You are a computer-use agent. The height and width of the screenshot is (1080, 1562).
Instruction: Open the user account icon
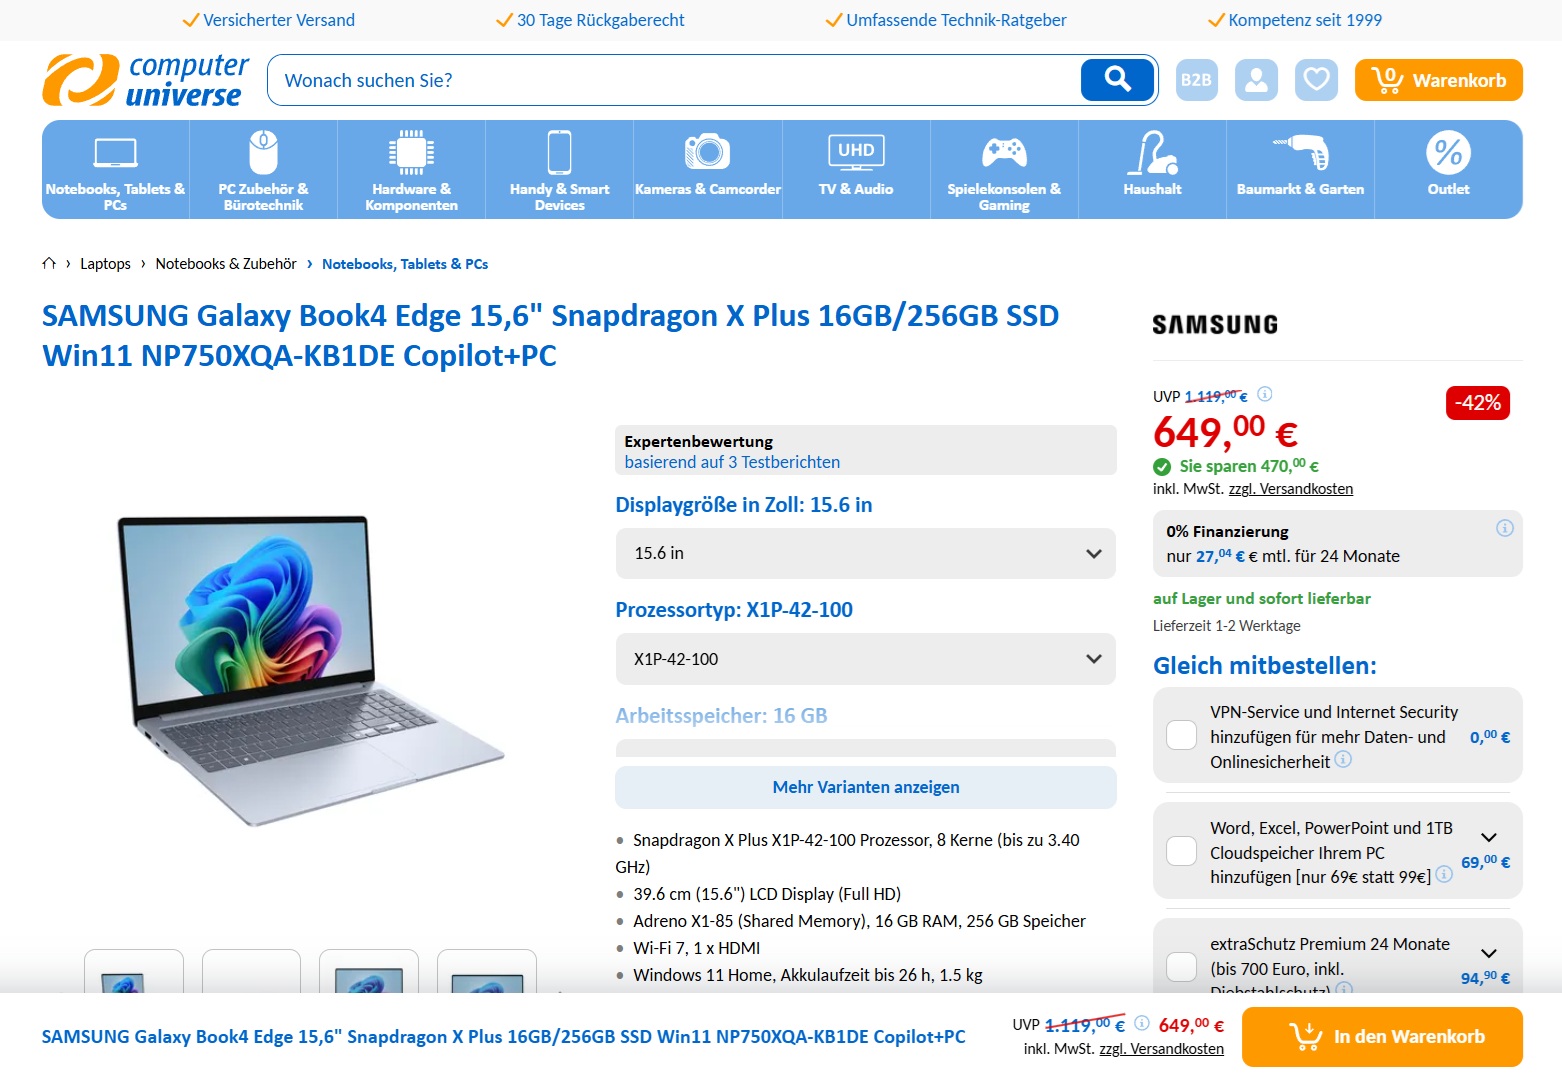tap(1256, 80)
